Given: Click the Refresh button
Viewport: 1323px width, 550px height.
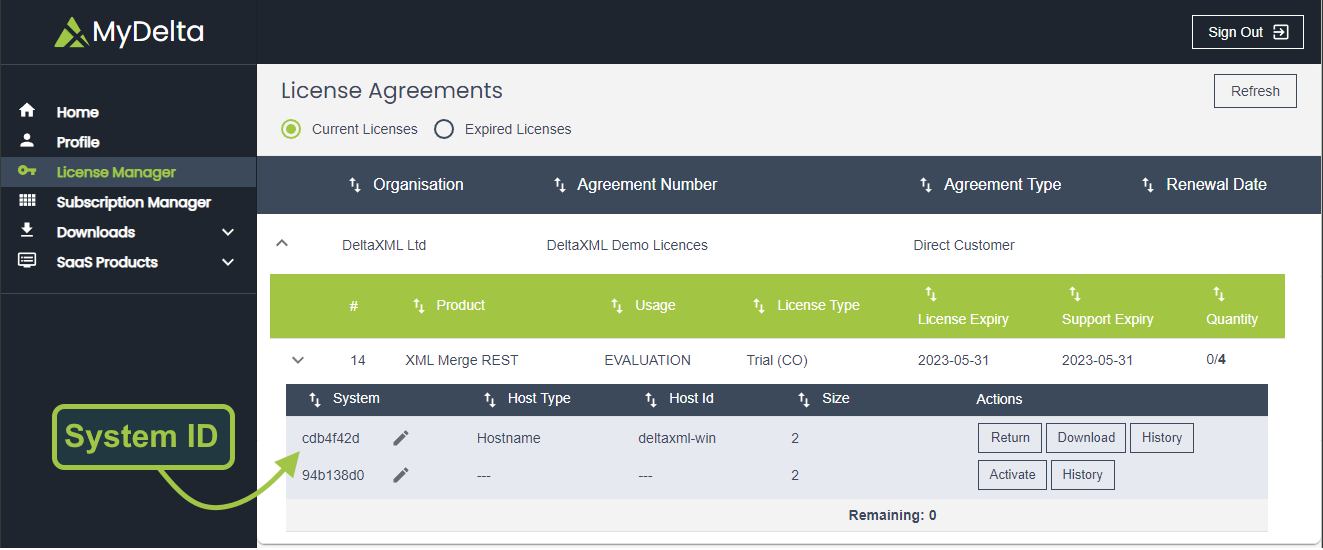Looking at the screenshot, I should click(x=1255, y=91).
